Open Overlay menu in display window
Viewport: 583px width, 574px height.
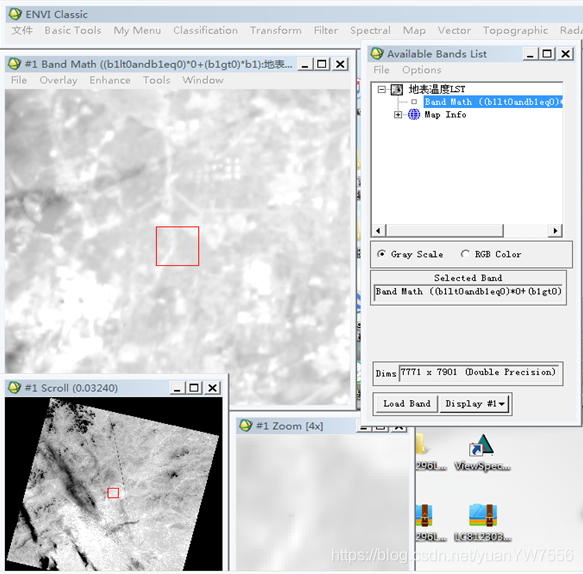(x=58, y=80)
